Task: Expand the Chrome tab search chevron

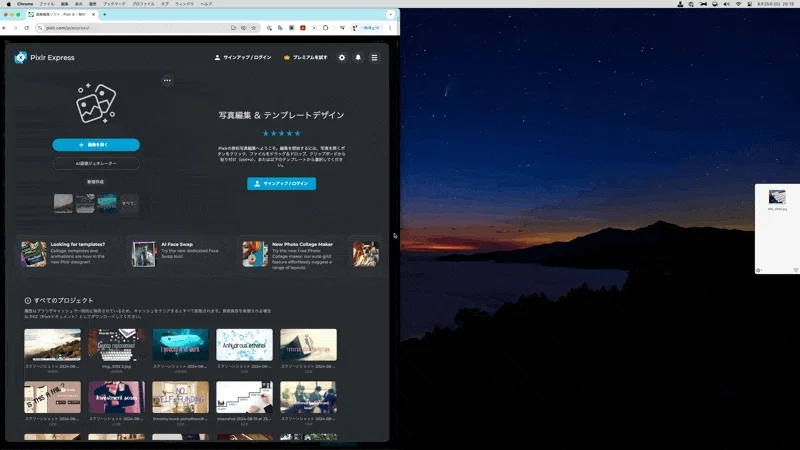Action: click(x=390, y=15)
